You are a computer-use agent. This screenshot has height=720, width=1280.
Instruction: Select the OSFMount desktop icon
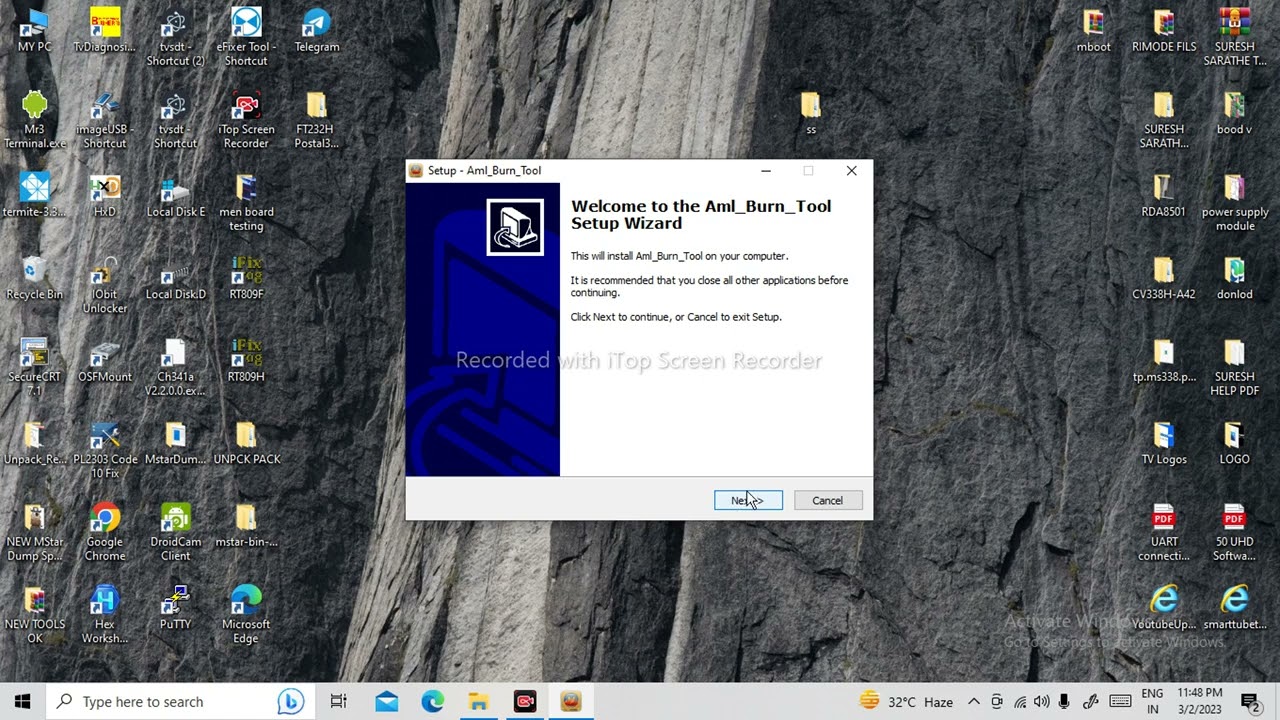[x=105, y=360]
